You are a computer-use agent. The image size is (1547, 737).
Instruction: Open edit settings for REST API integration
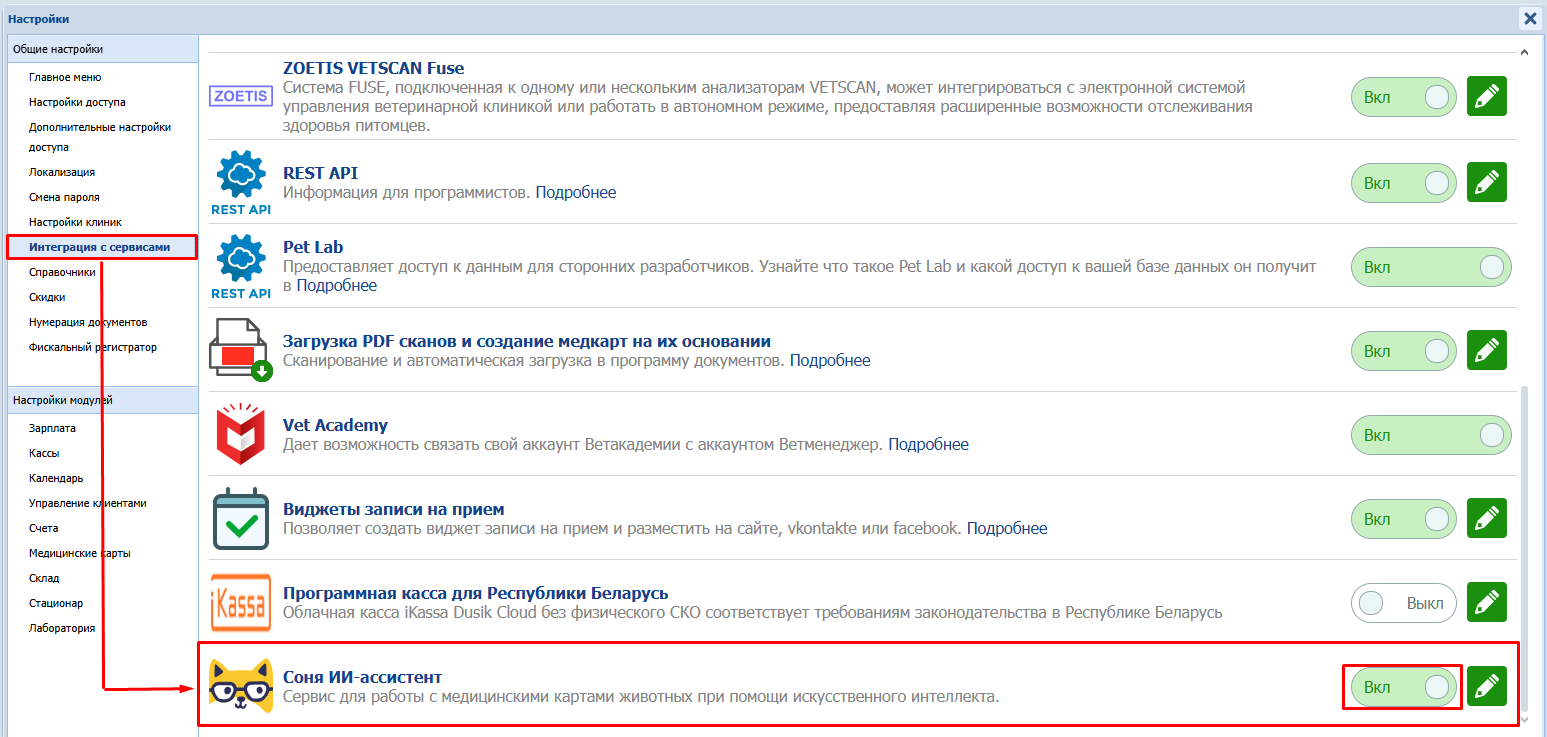(x=1486, y=183)
